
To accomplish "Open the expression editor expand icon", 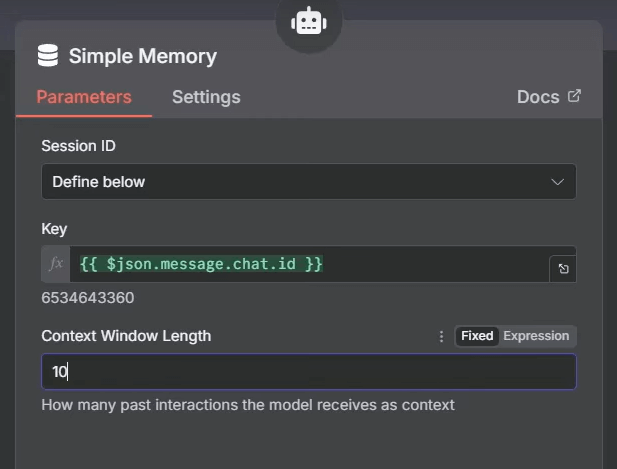I will (x=563, y=269).
